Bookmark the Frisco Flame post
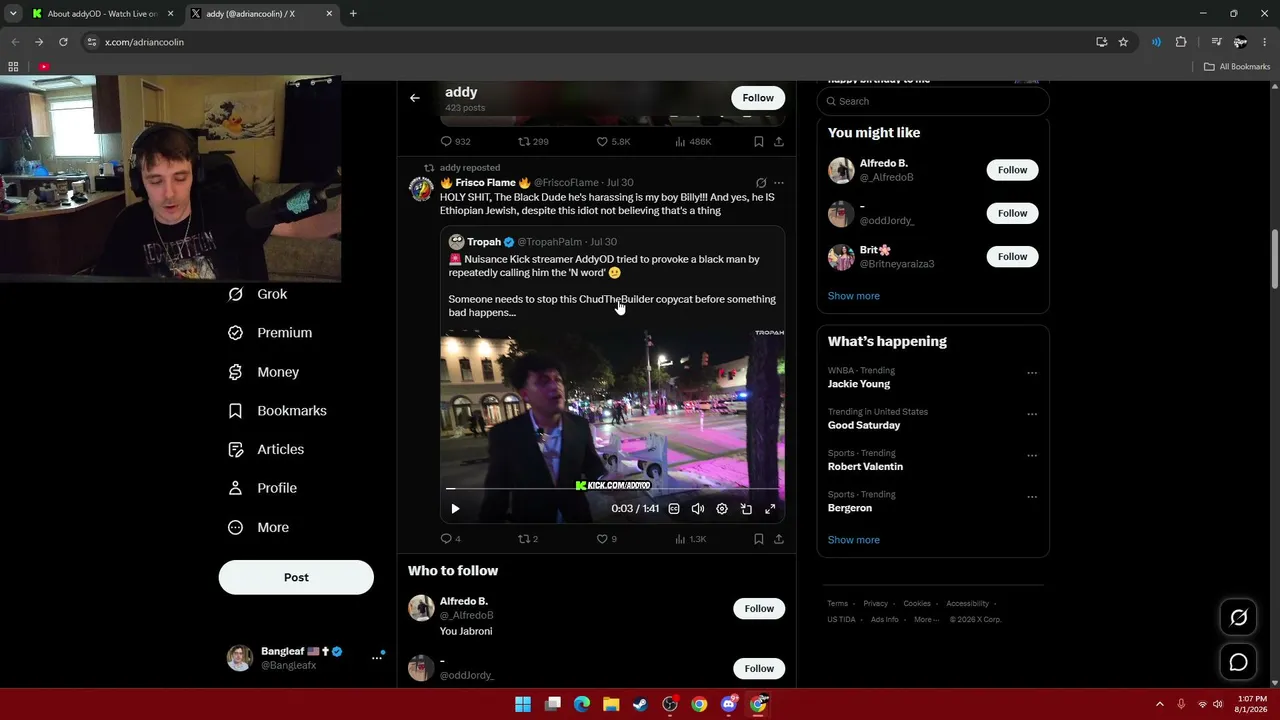 point(759,539)
